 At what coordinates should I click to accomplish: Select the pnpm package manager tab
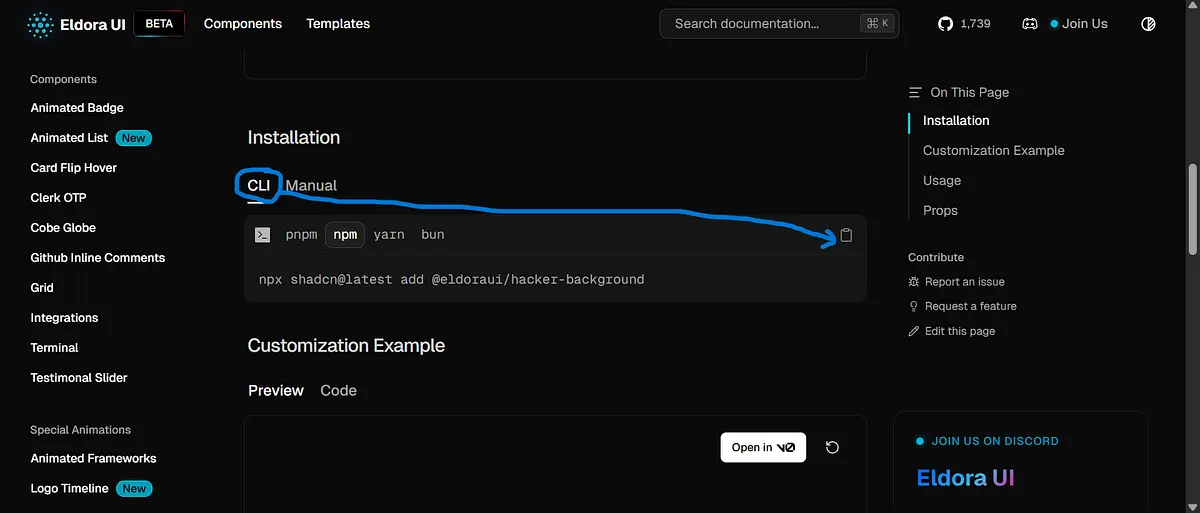click(301, 235)
